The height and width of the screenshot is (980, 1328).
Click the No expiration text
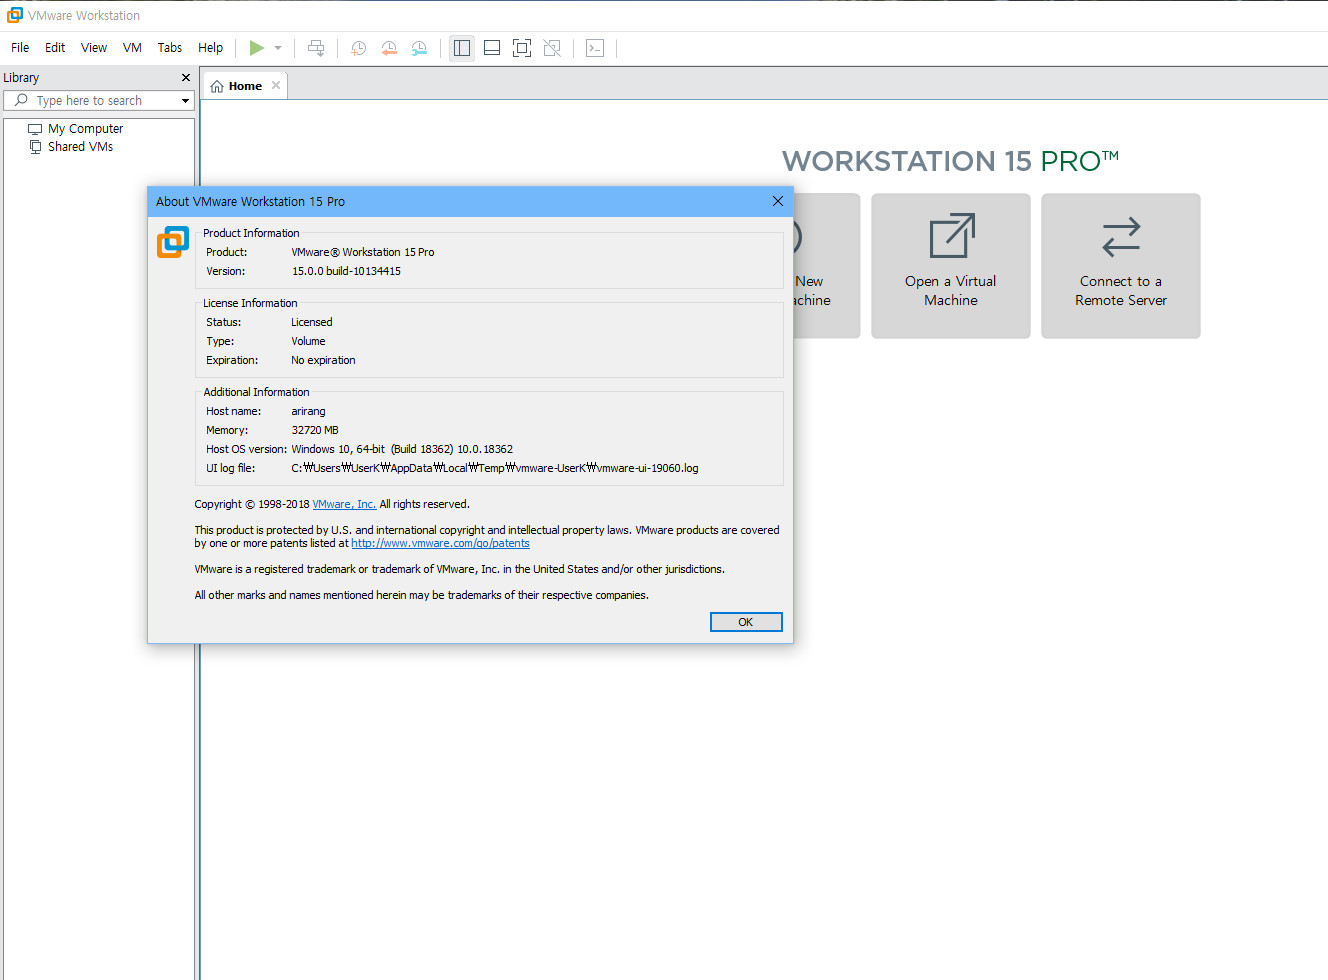[323, 360]
